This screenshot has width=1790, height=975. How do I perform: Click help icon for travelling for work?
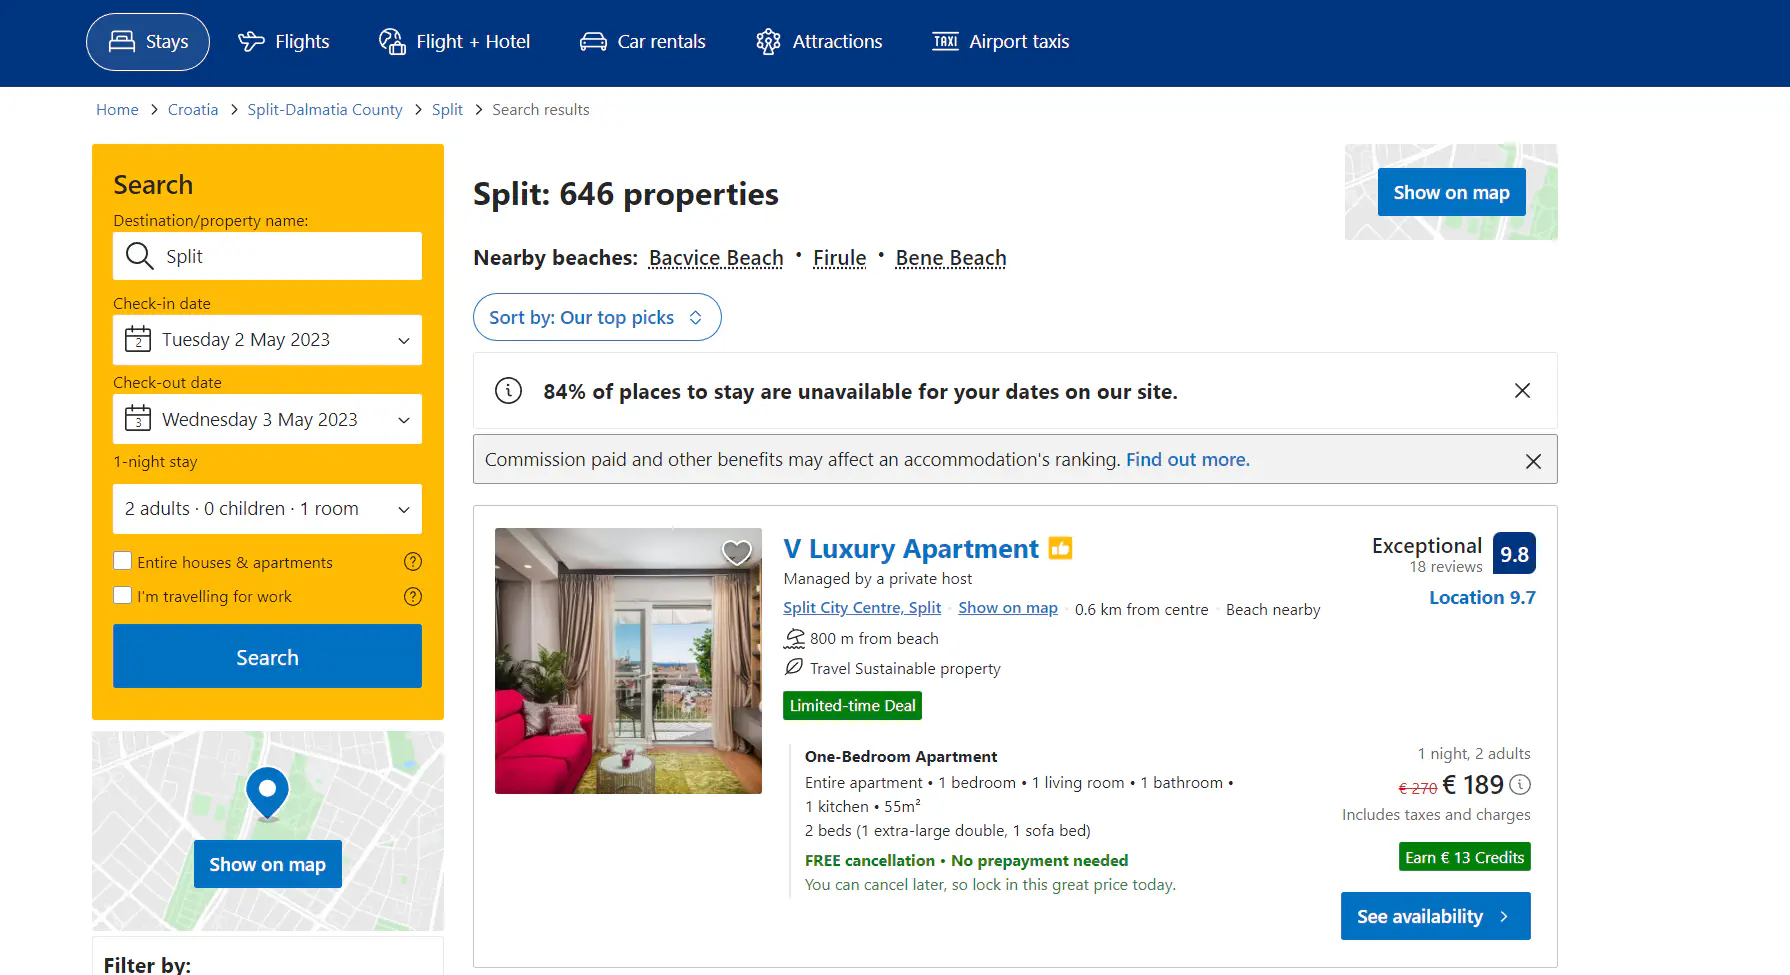[412, 596]
